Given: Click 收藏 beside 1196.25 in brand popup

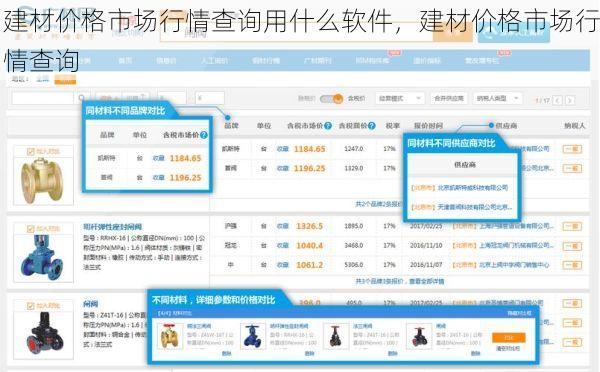Looking at the screenshot, I should (x=158, y=178).
